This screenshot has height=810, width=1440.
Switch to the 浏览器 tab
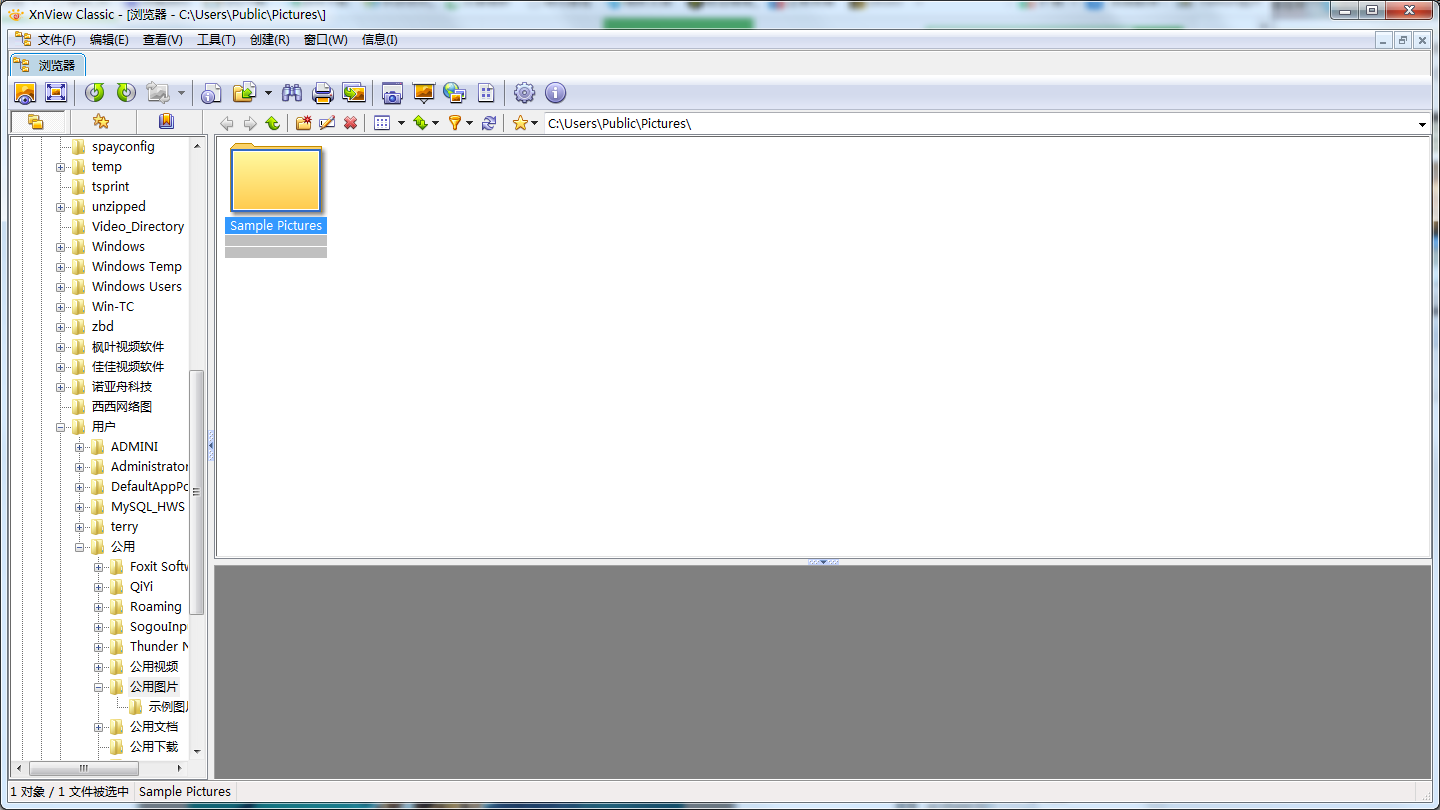[46, 62]
